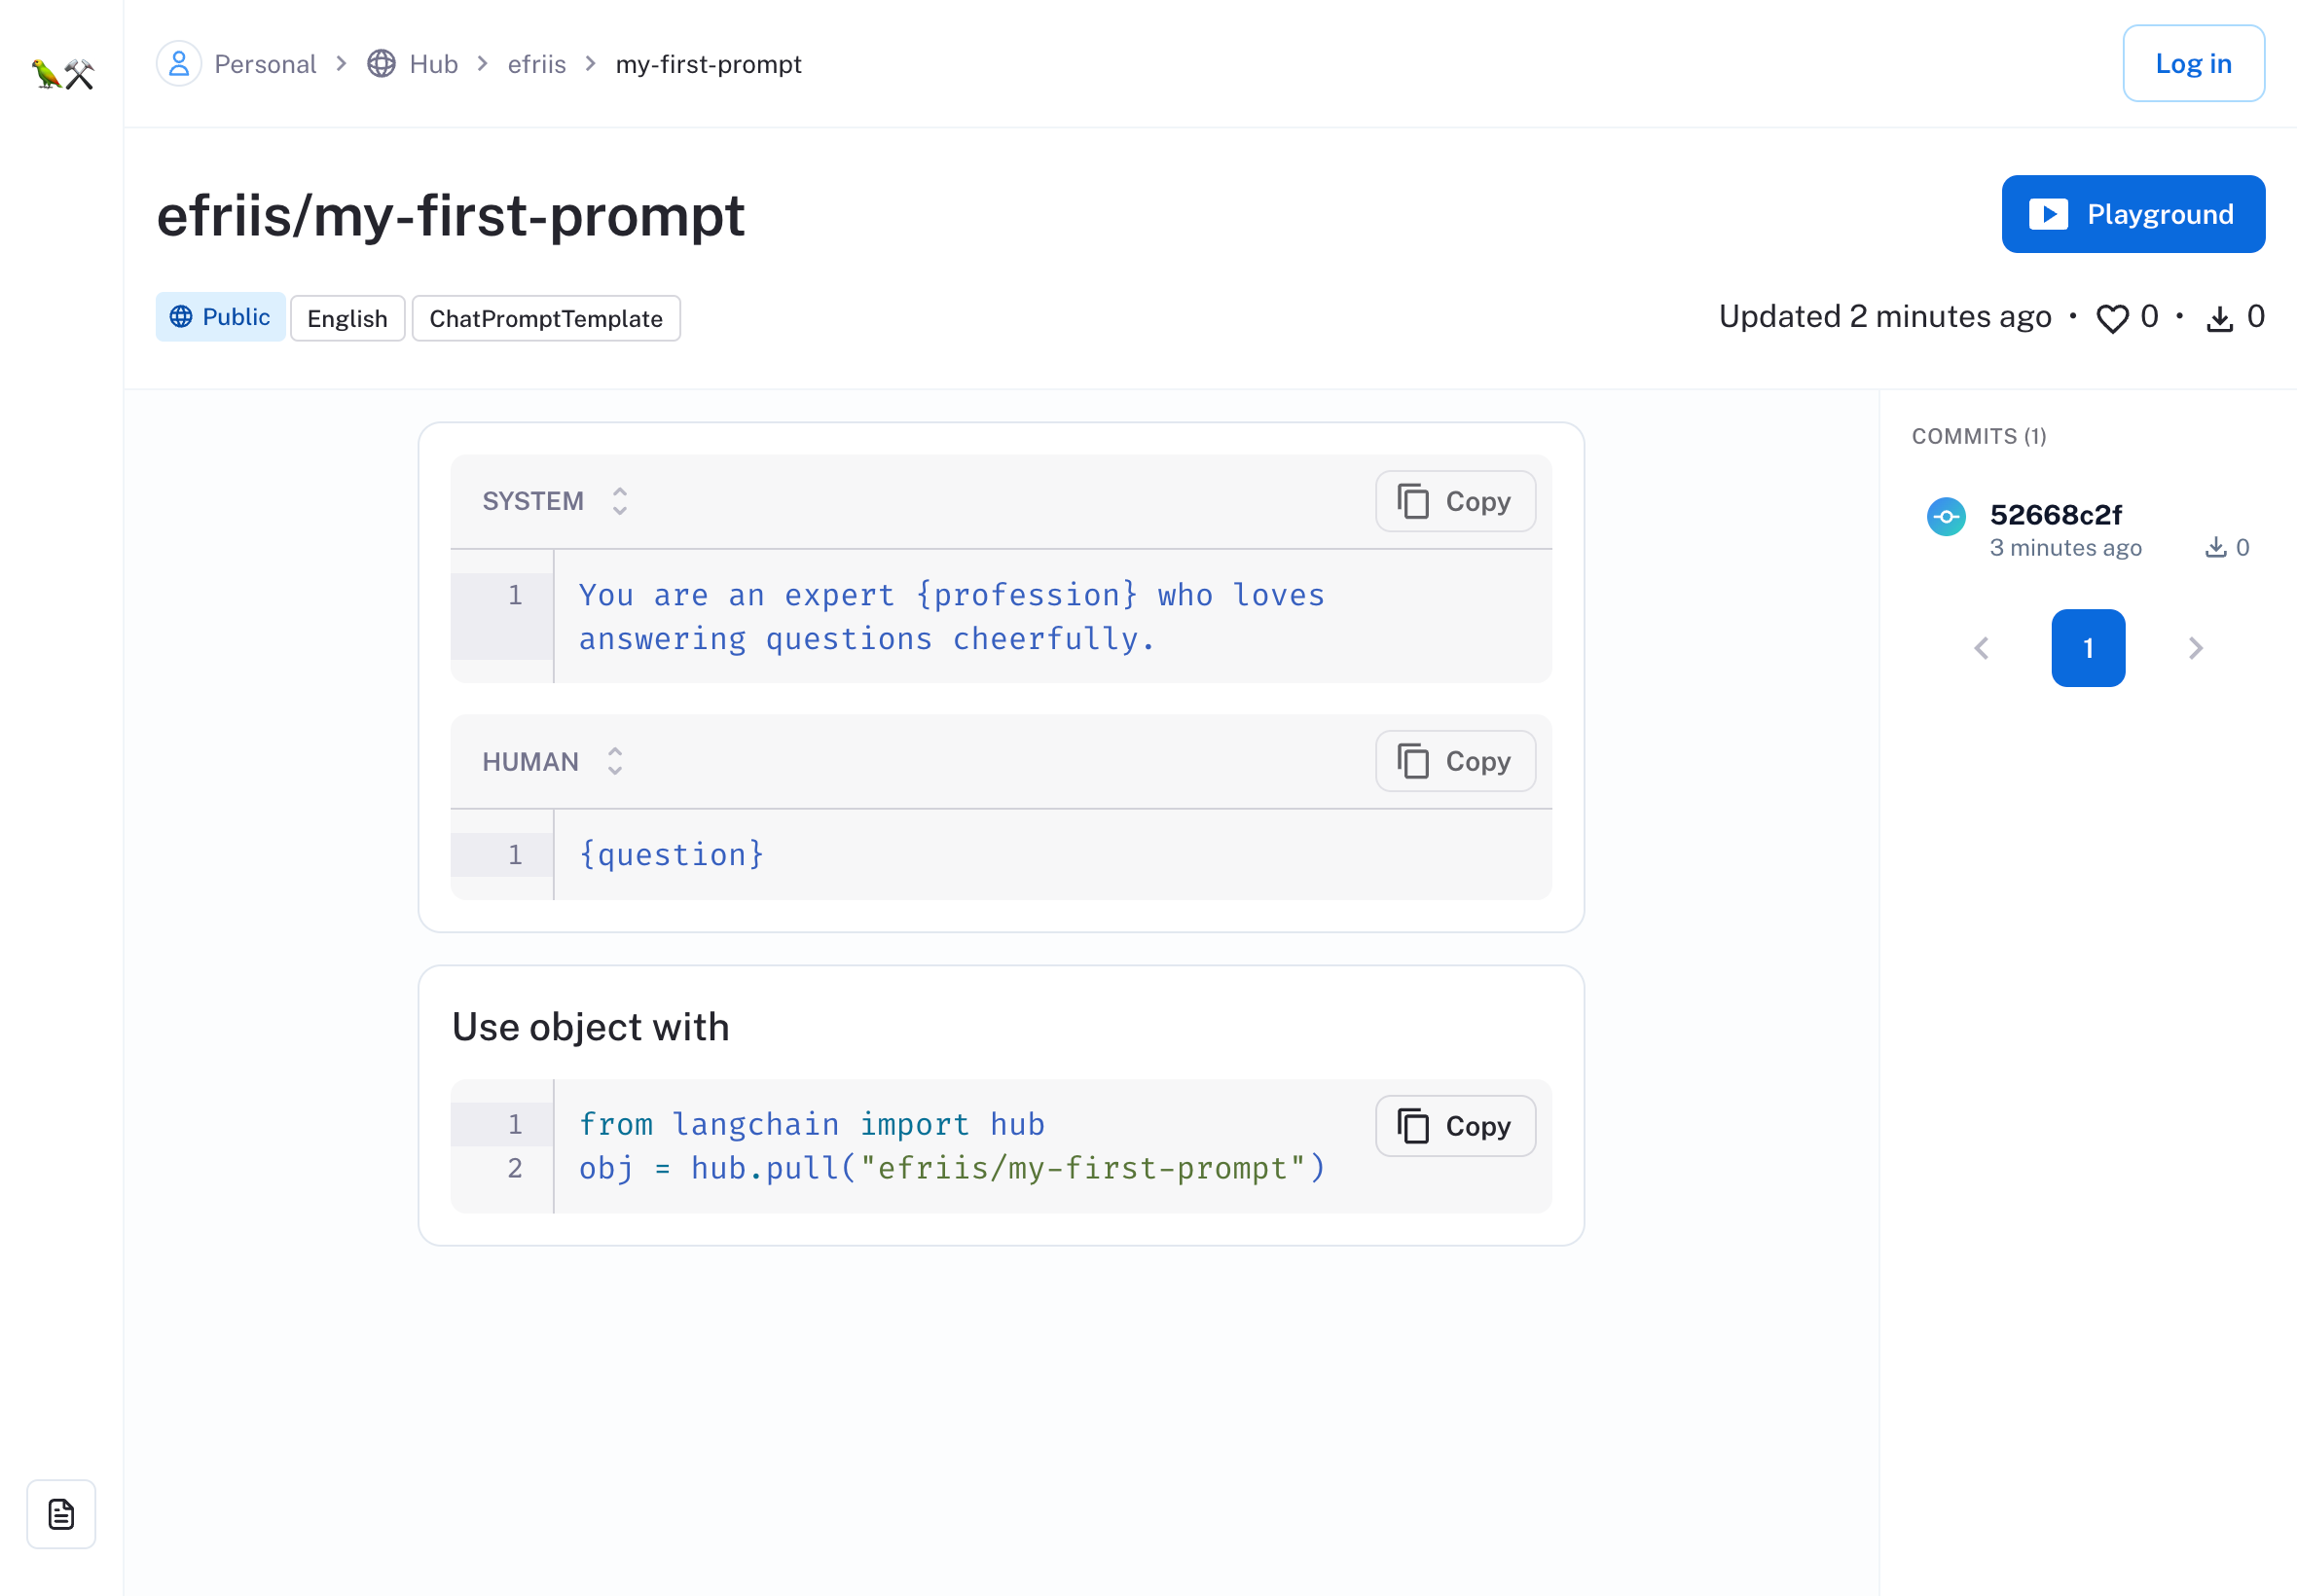Click the Log in button
Image resolution: width=2297 pixels, height=1596 pixels.
(x=2192, y=63)
